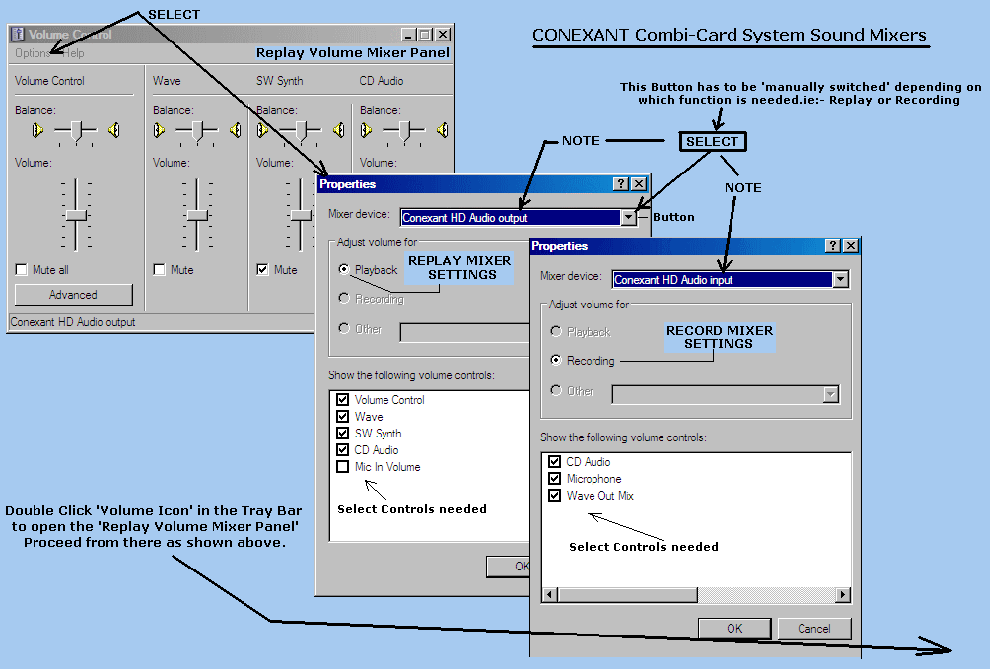
Task: Click left speaker icon of Volume Control balance
Action: coord(38,131)
